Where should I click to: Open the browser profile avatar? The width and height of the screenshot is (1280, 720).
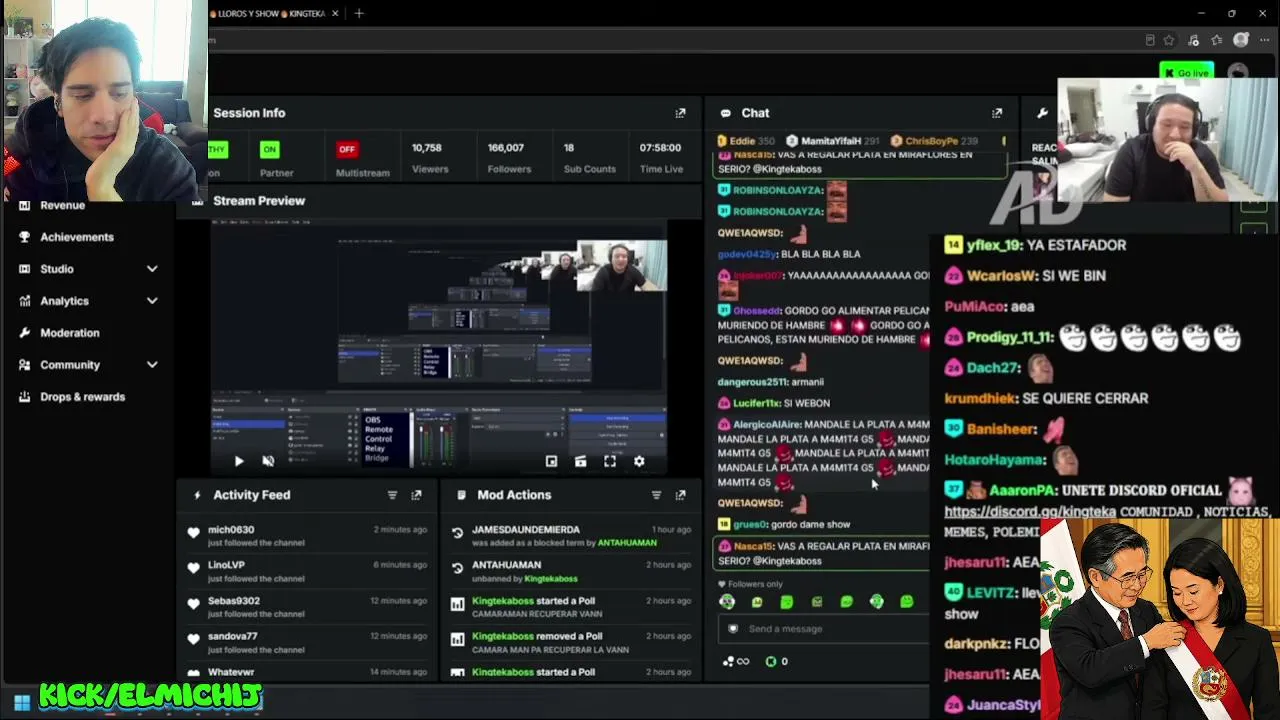[x=1241, y=40]
